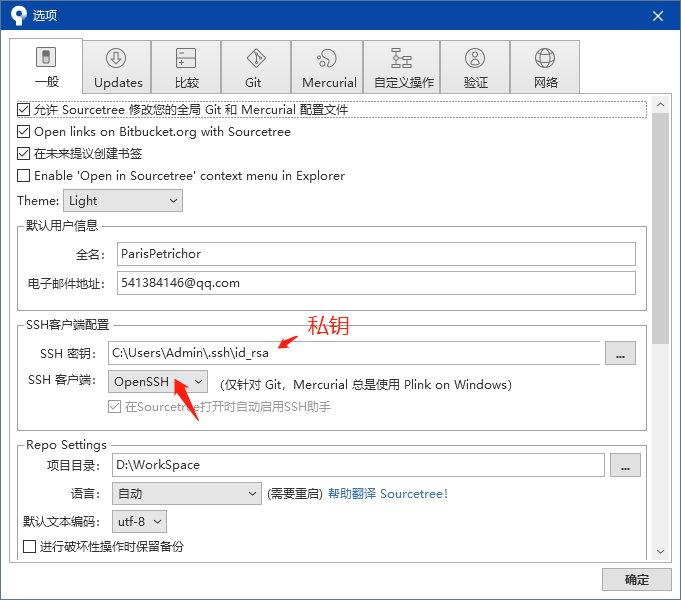Click the 电子邮件地址 label

[66, 284]
